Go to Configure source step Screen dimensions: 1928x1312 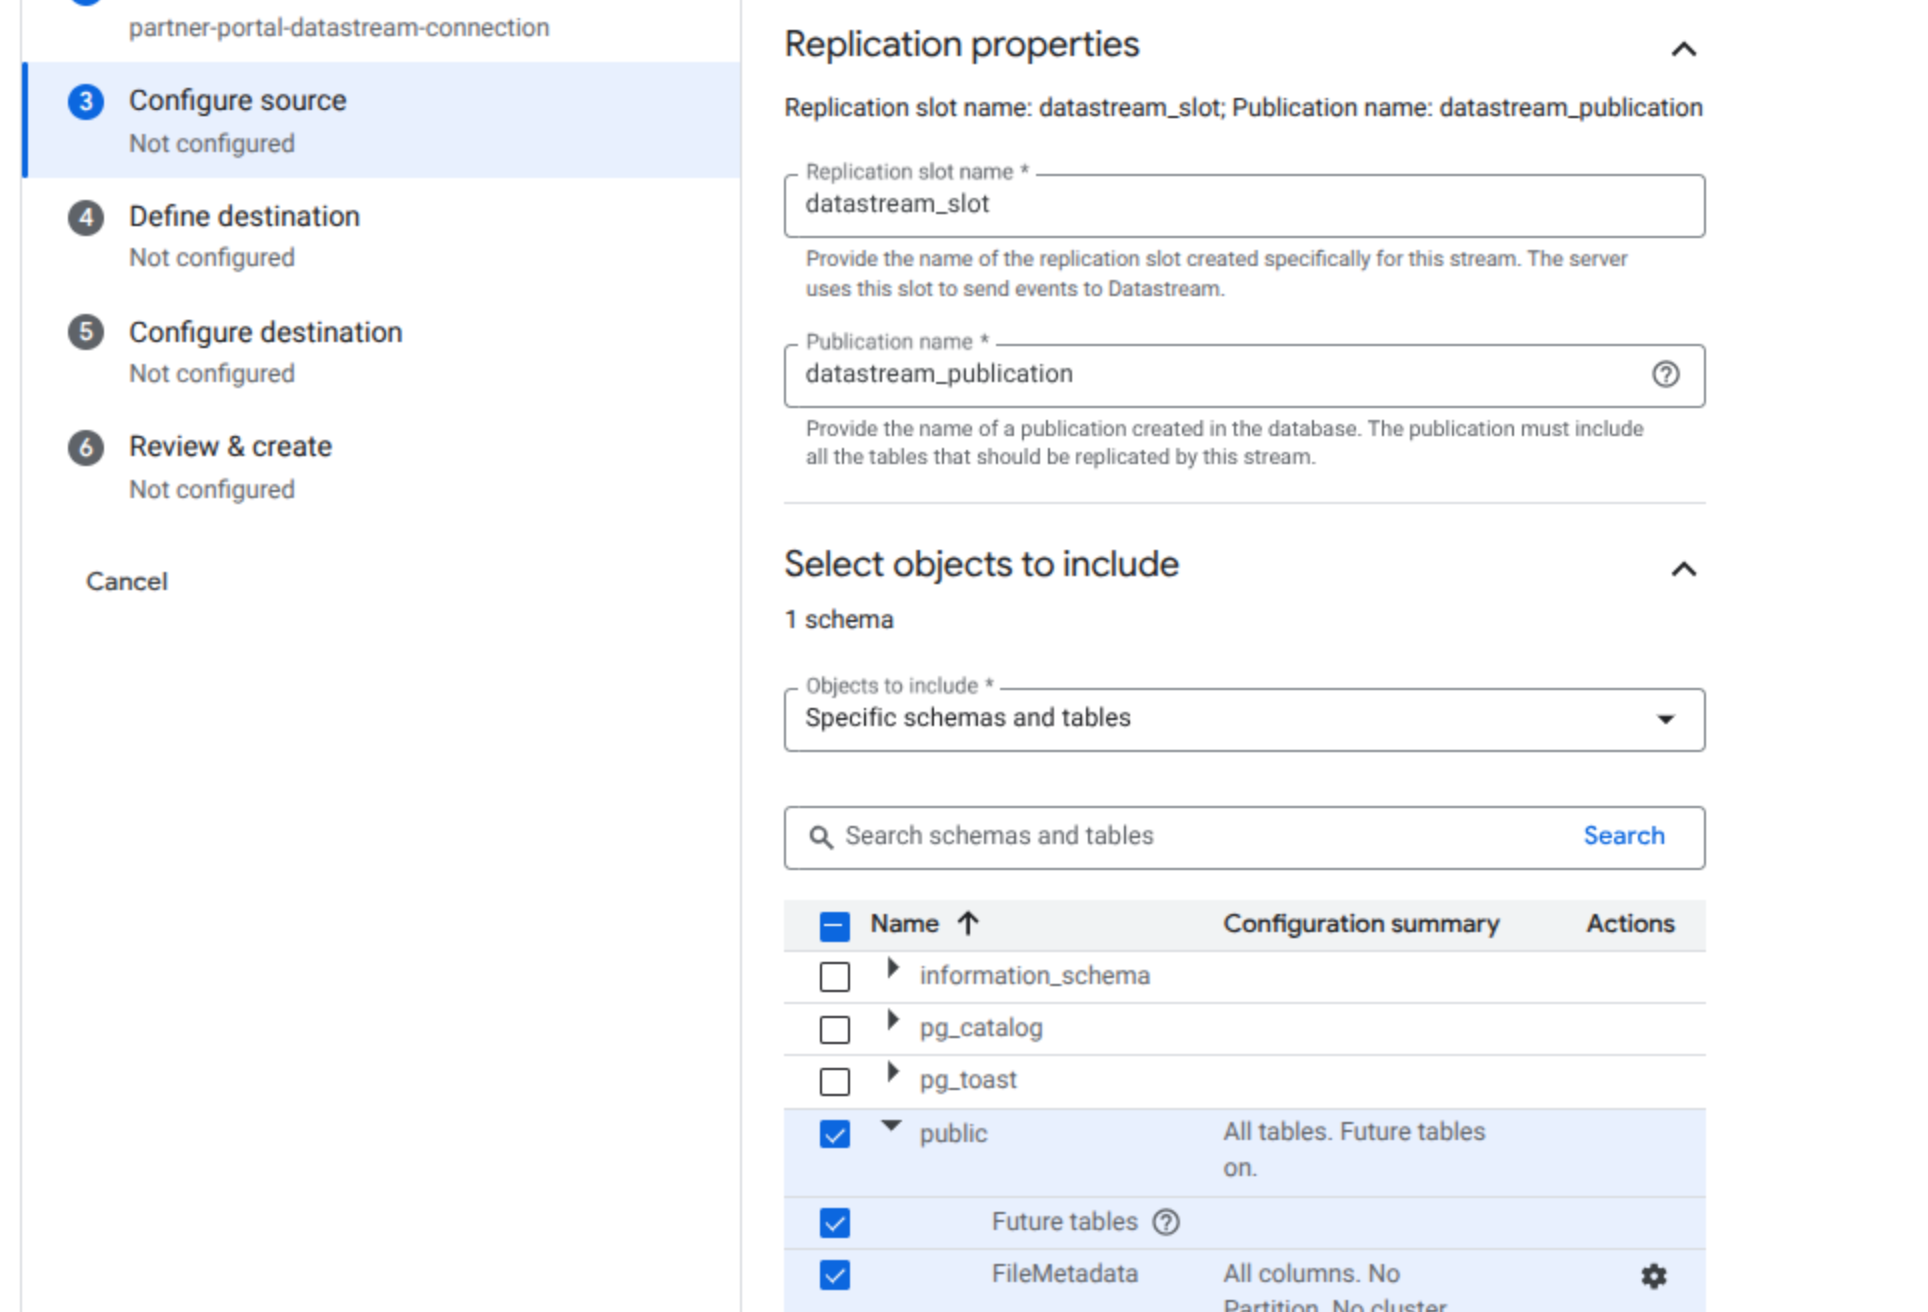coord(382,120)
